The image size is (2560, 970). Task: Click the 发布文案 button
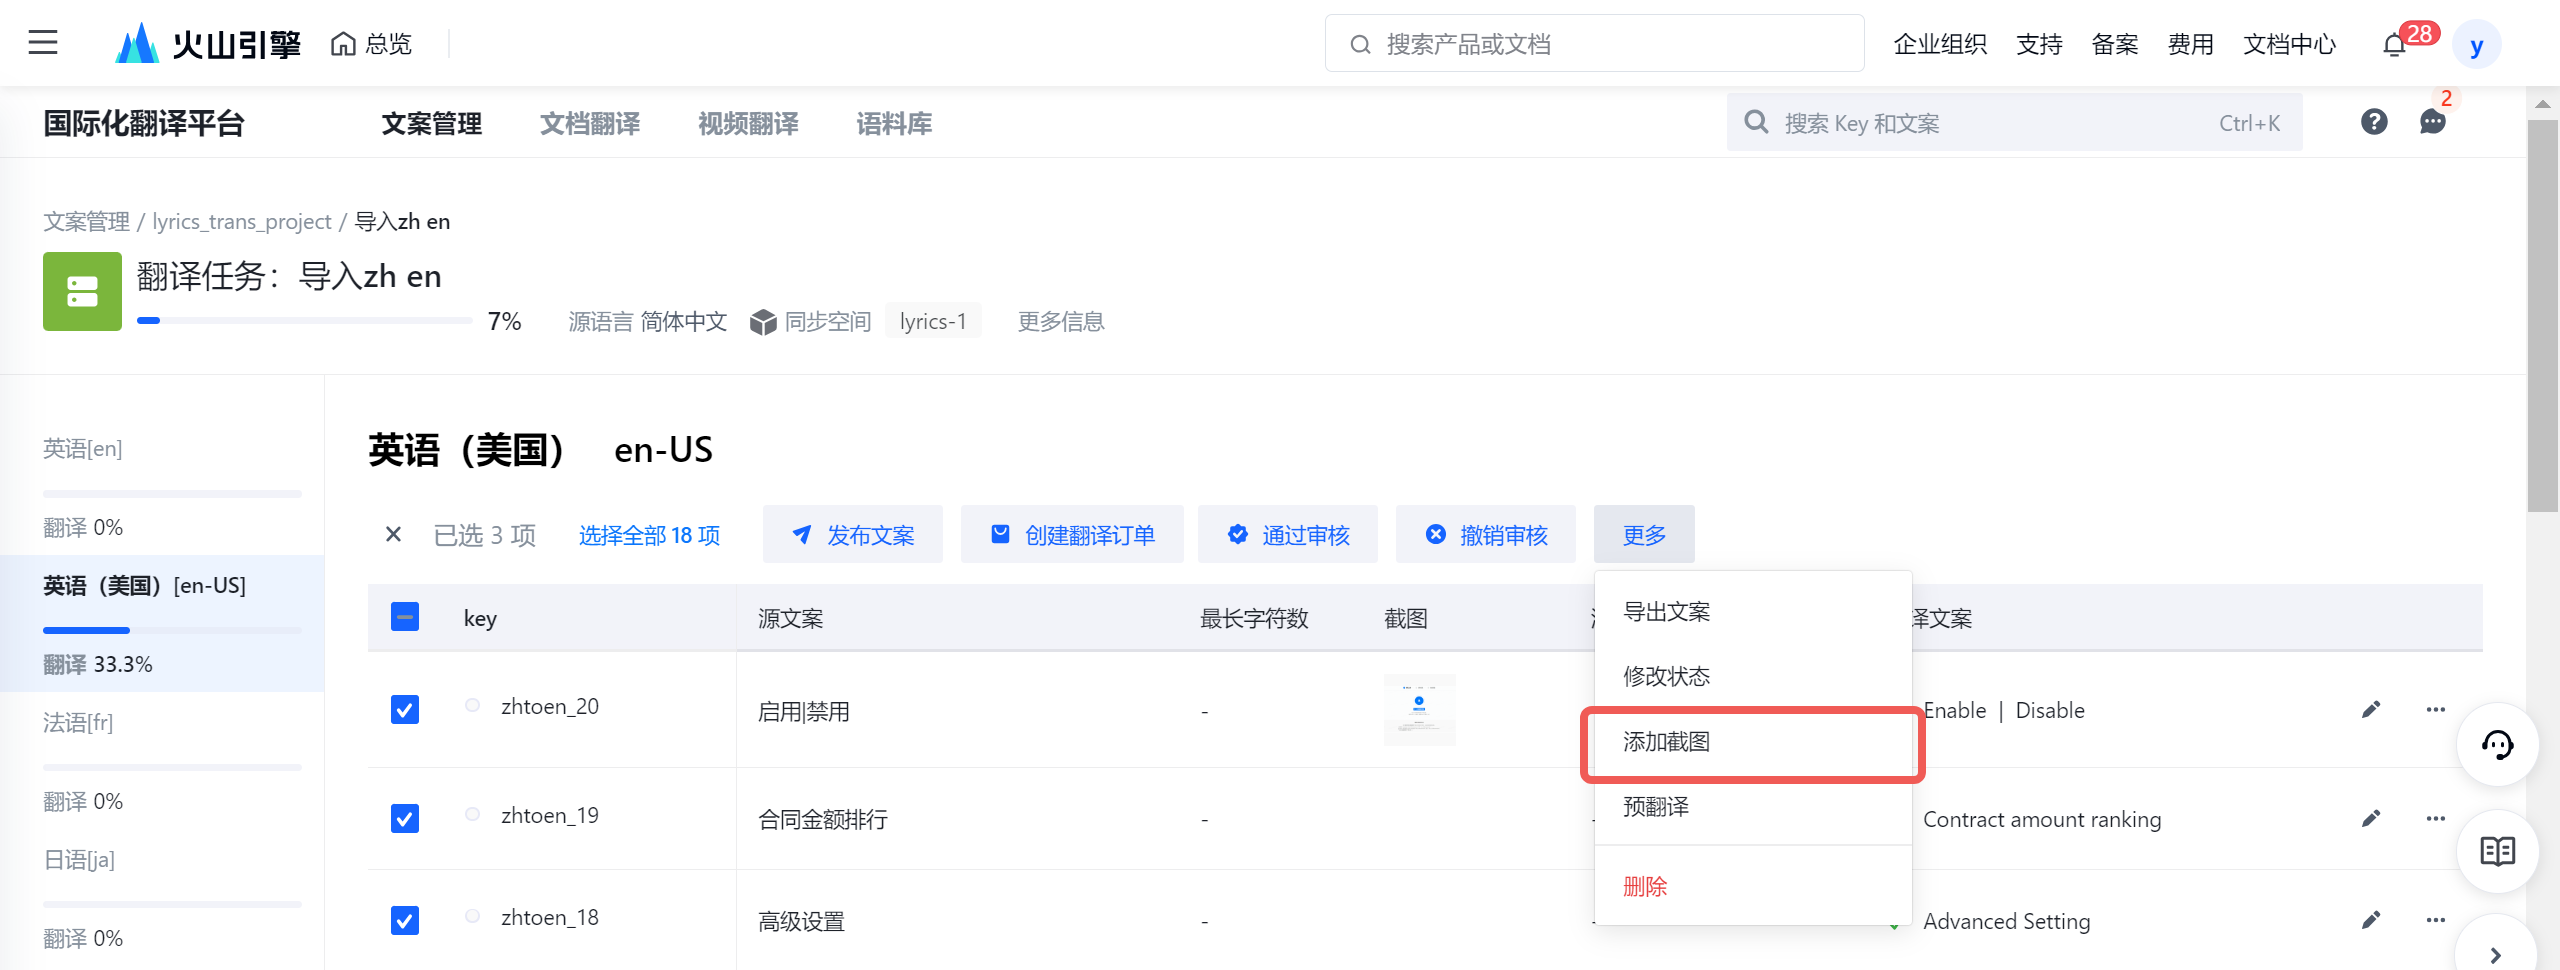point(853,535)
